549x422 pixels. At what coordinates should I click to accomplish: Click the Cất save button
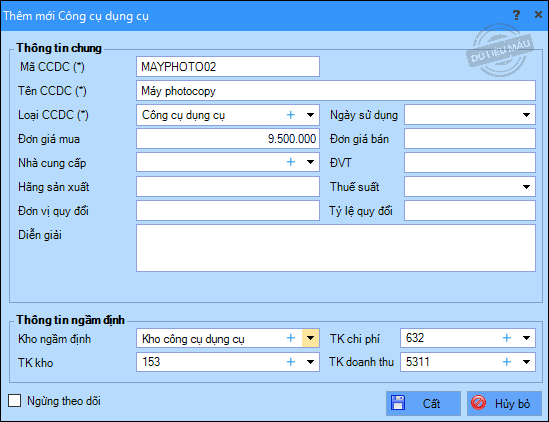tap(423, 403)
